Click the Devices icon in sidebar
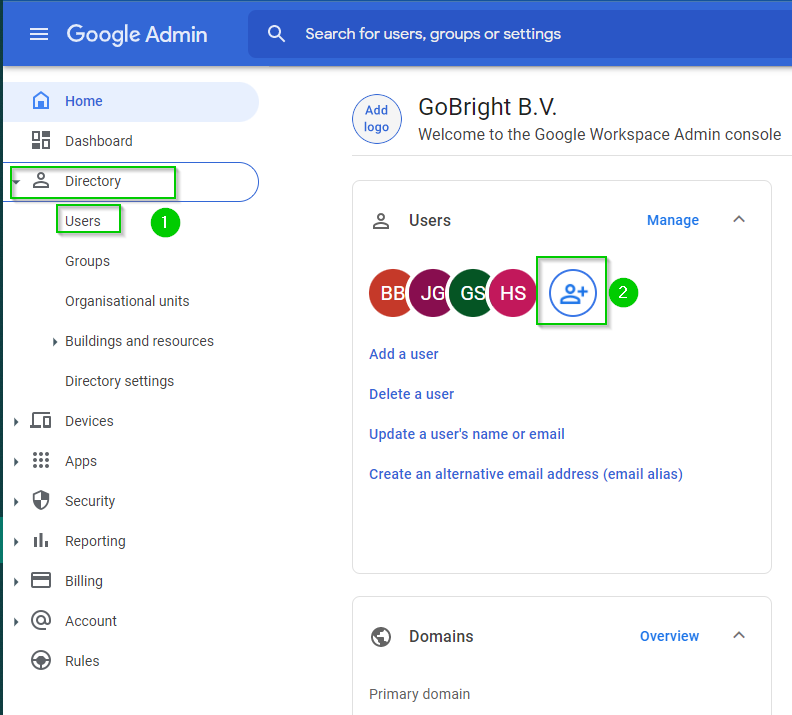This screenshot has width=792, height=715. pos(41,420)
